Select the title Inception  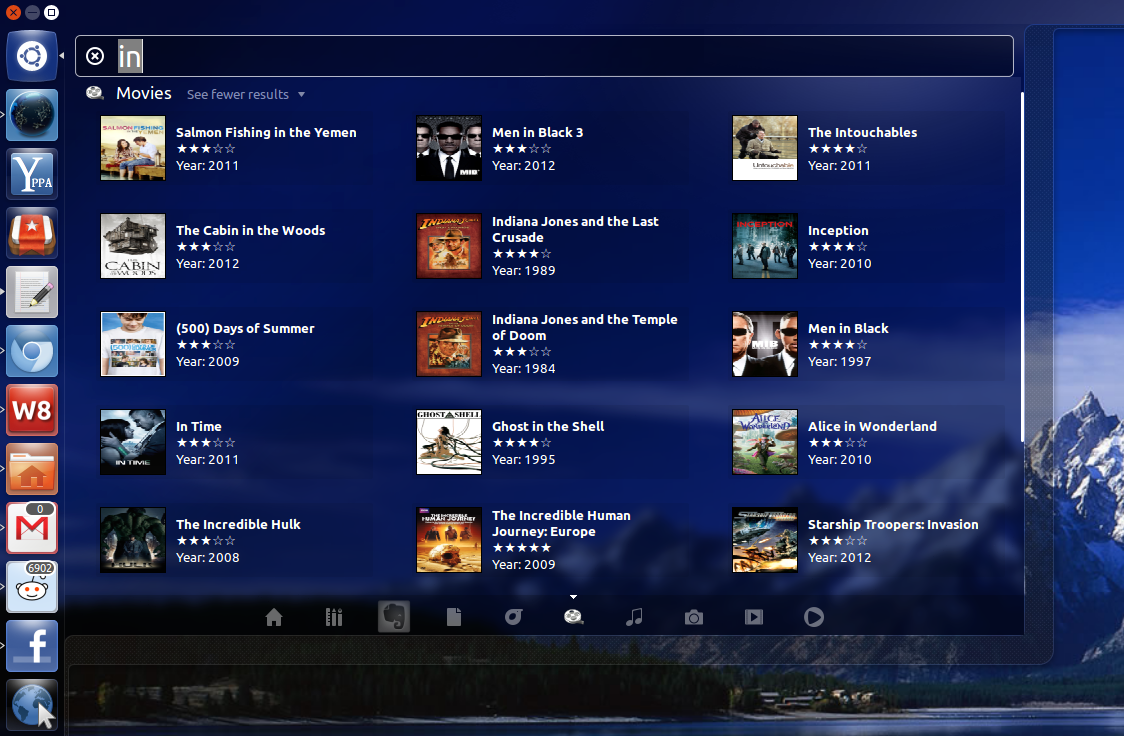click(838, 231)
